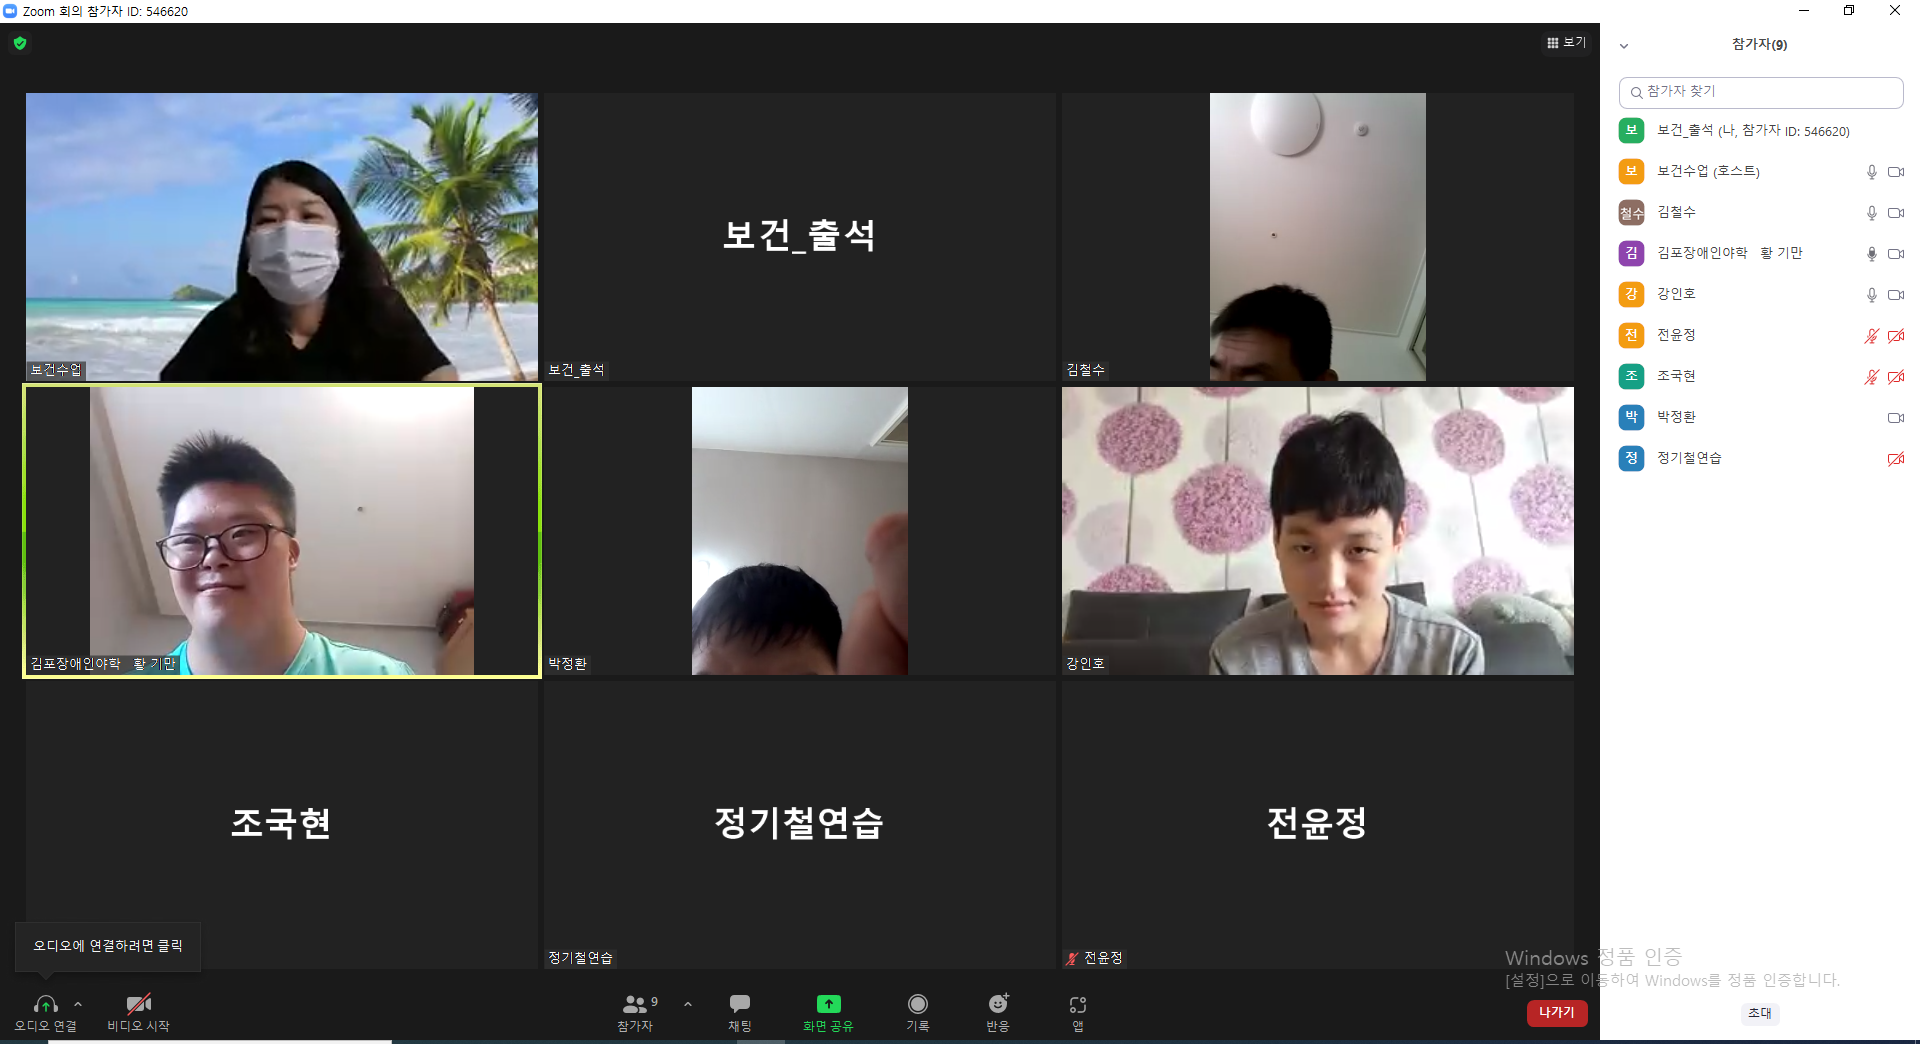
Task: Select the 강인호 video tile
Action: [x=1318, y=531]
